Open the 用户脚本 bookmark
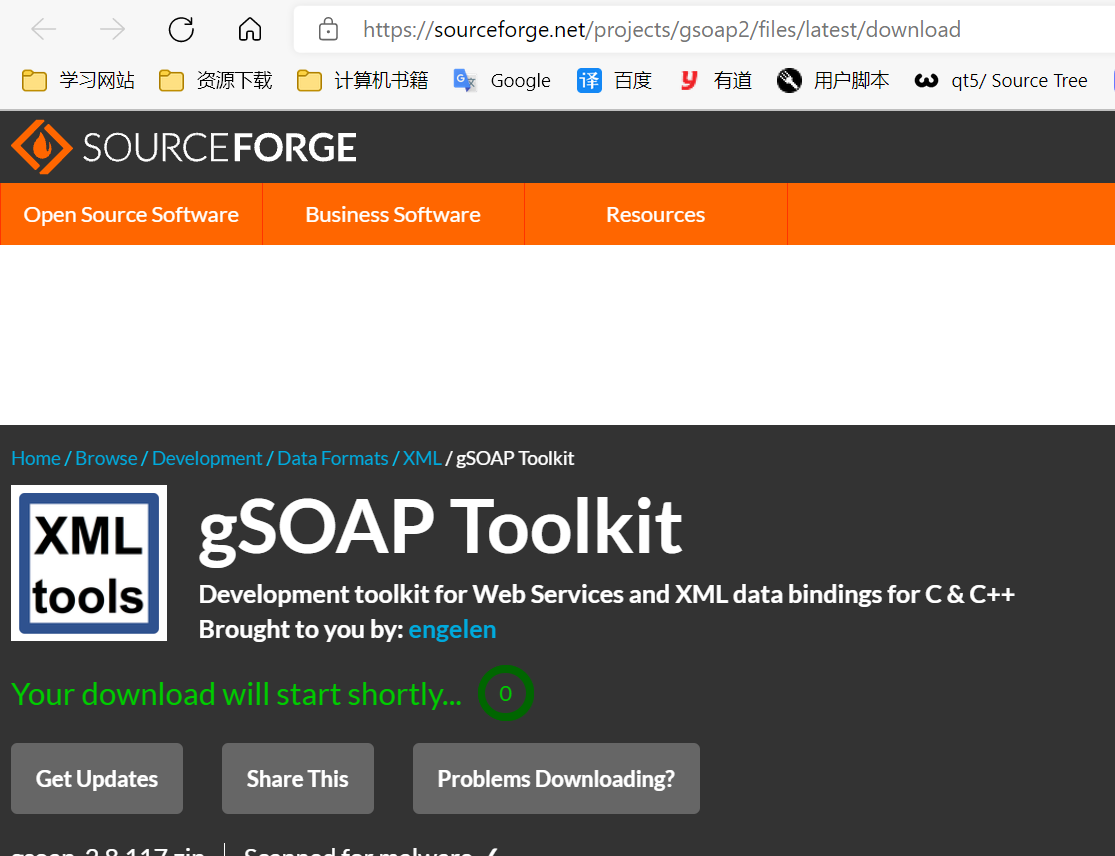1115x856 pixels. tap(833, 80)
